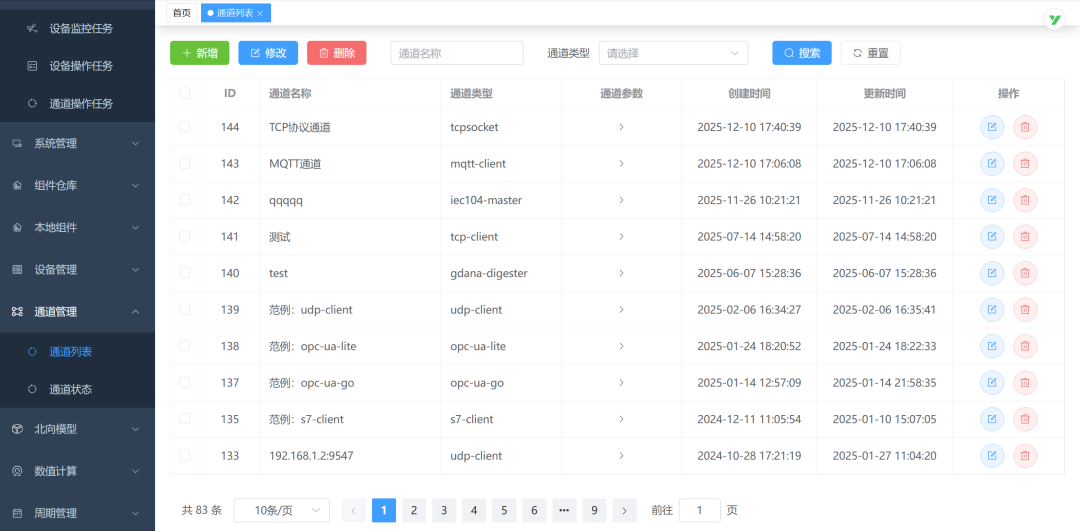Go to page 3 in pagination
Image resolution: width=1080 pixels, height=531 pixels.
pyautogui.click(x=444, y=510)
